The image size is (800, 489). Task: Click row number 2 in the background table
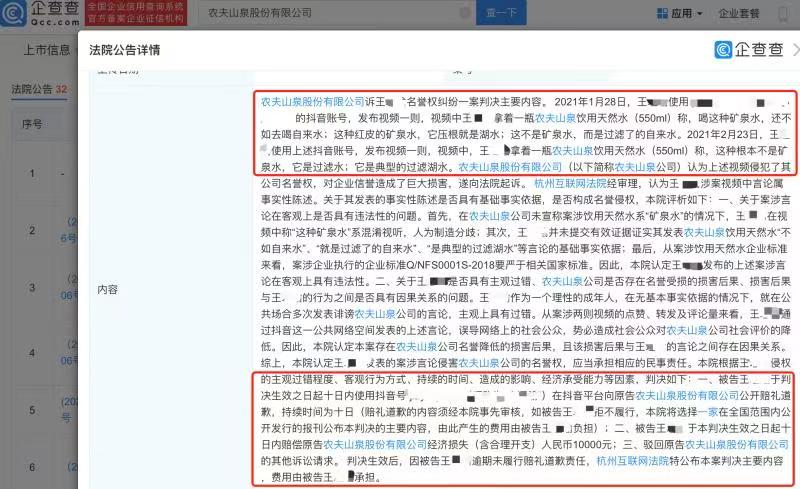click(32, 231)
